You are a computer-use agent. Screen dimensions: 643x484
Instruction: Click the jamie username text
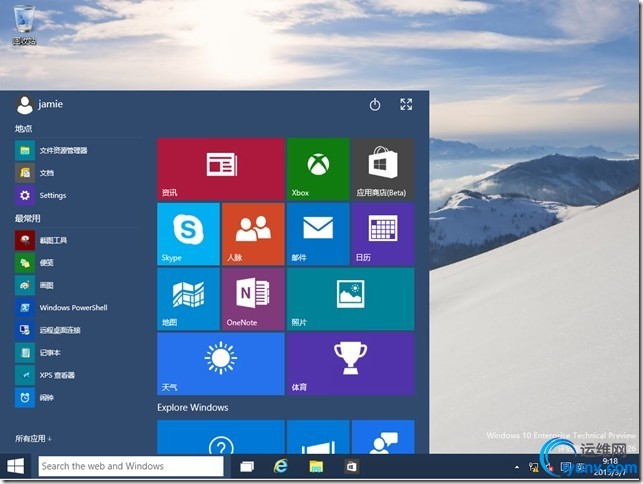[x=50, y=104]
